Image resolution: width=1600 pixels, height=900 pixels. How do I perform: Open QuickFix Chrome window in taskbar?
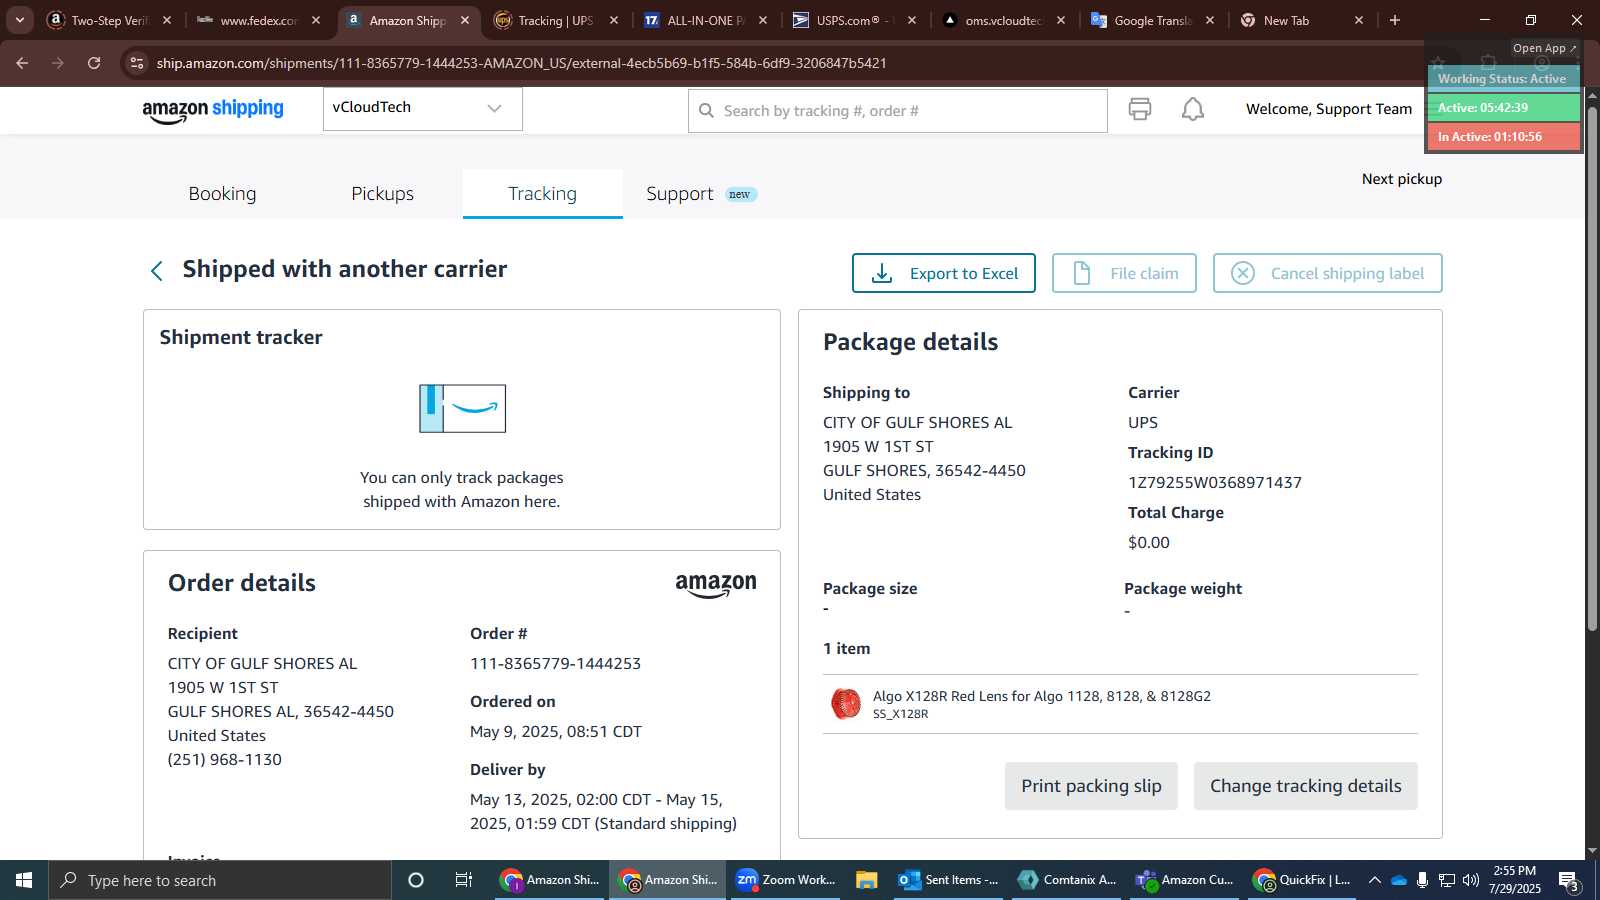click(1303, 880)
